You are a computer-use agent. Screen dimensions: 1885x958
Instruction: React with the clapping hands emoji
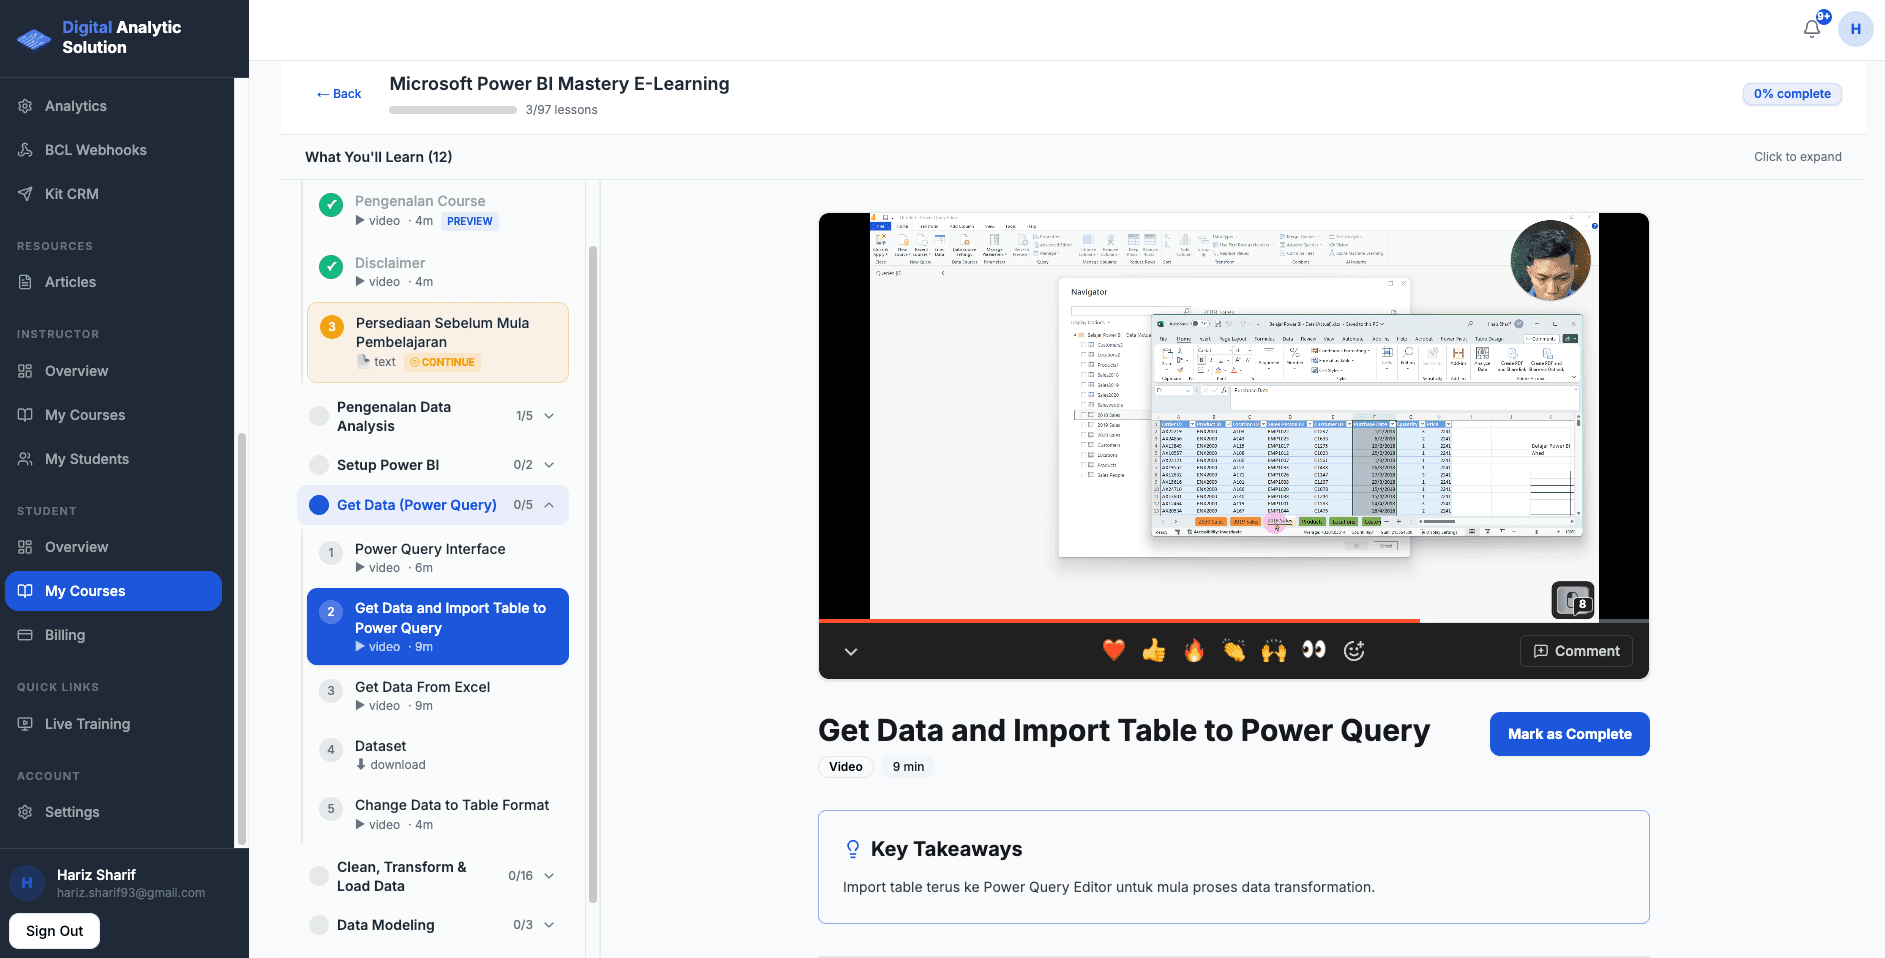click(x=1234, y=650)
